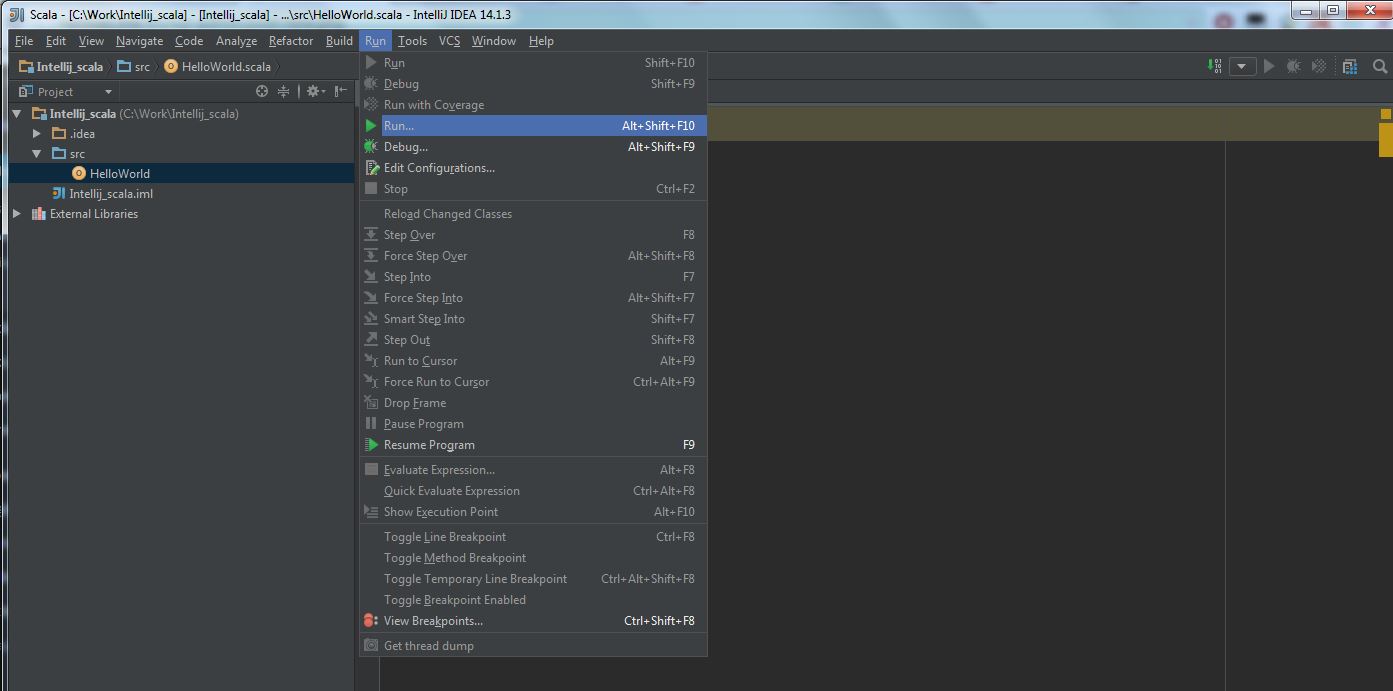Viewport: 1393px width, 691px height.
Task: Click Show Execution Point entry
Action: pos(533,512)
